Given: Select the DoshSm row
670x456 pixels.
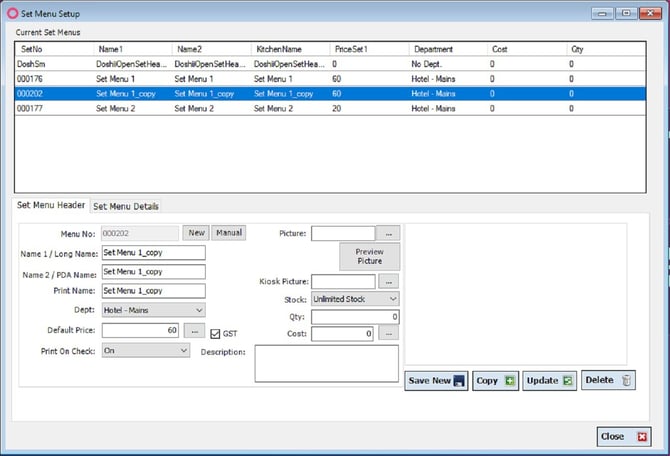Looking at the screenshot, I should click(x=330, y=64).
